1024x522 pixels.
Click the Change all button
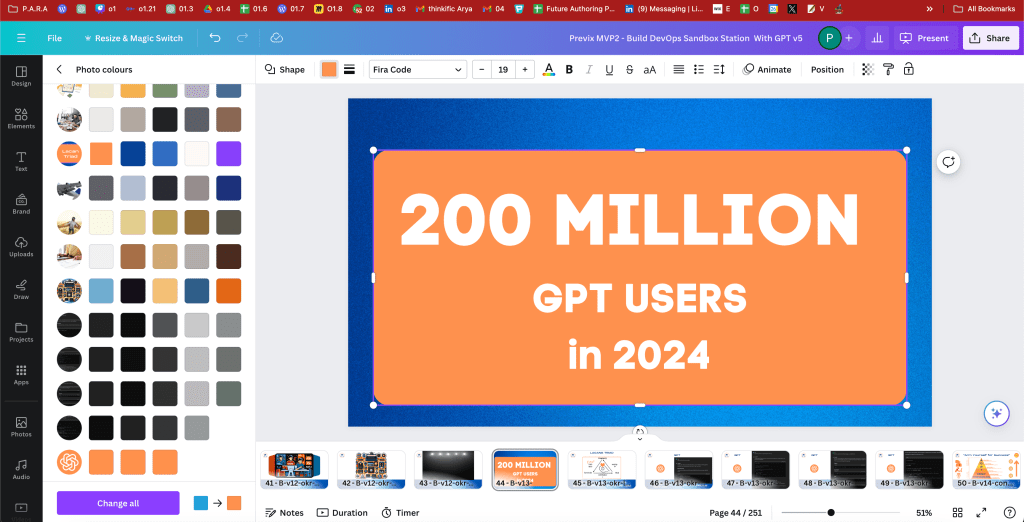point(118,503)
